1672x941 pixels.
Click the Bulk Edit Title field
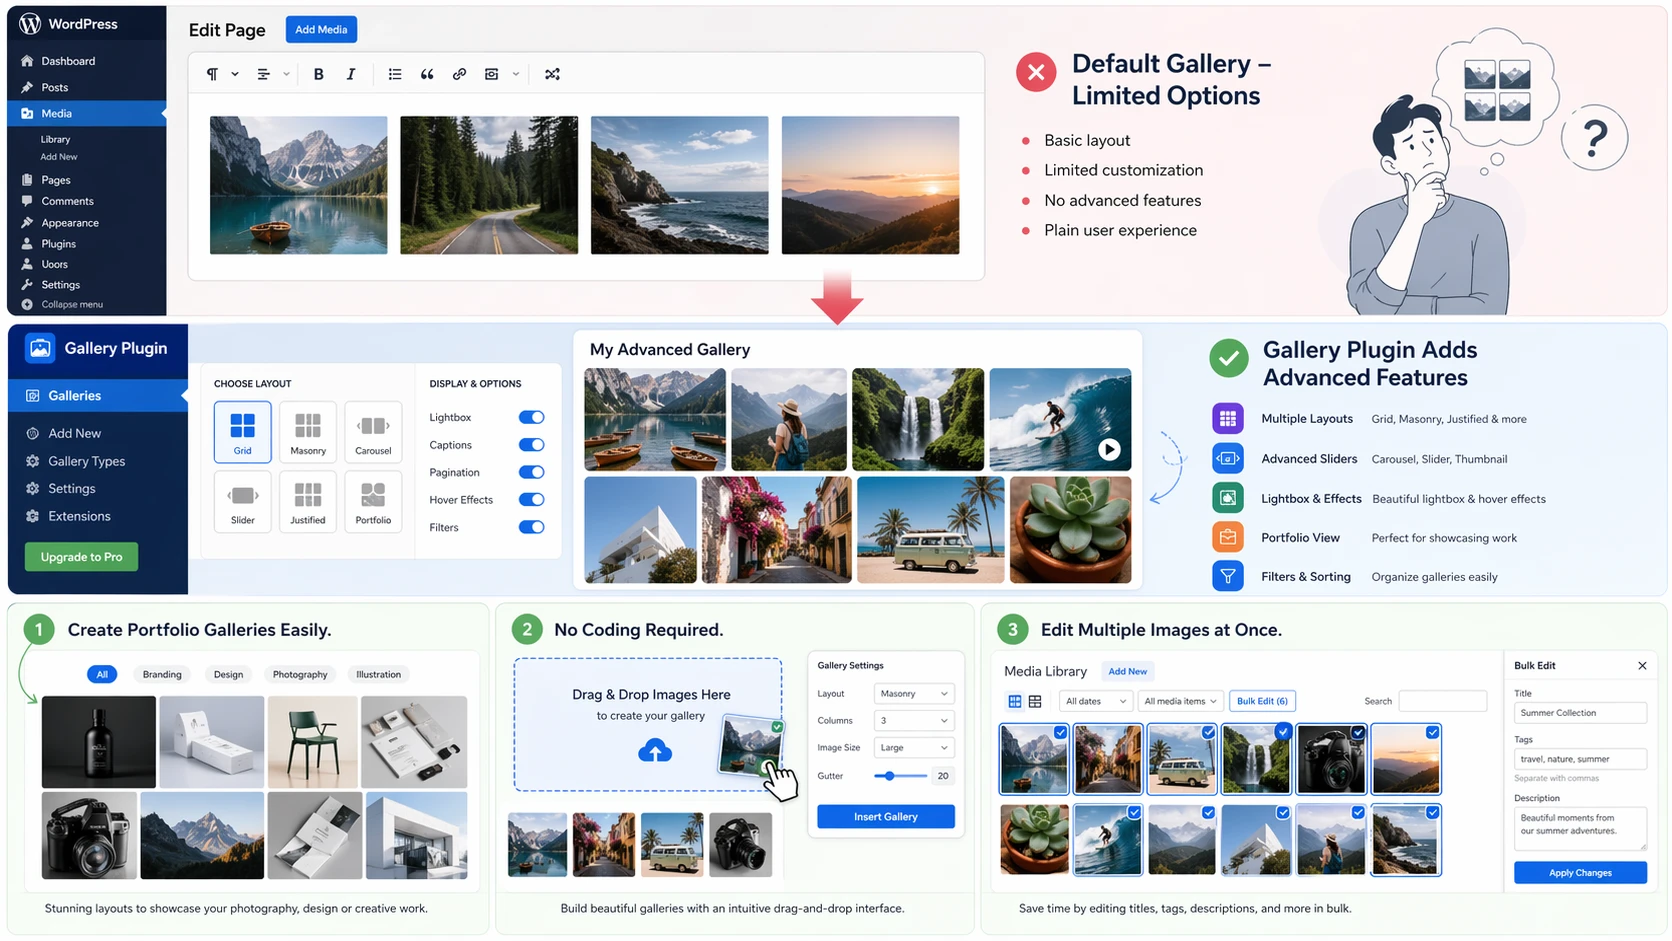pos(1580,713)
